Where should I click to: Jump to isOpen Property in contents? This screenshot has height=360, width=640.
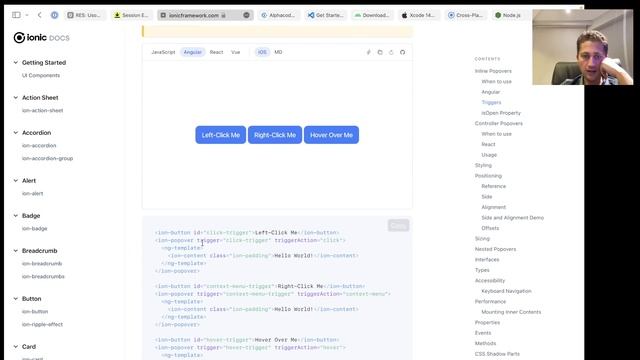[501, 113]
